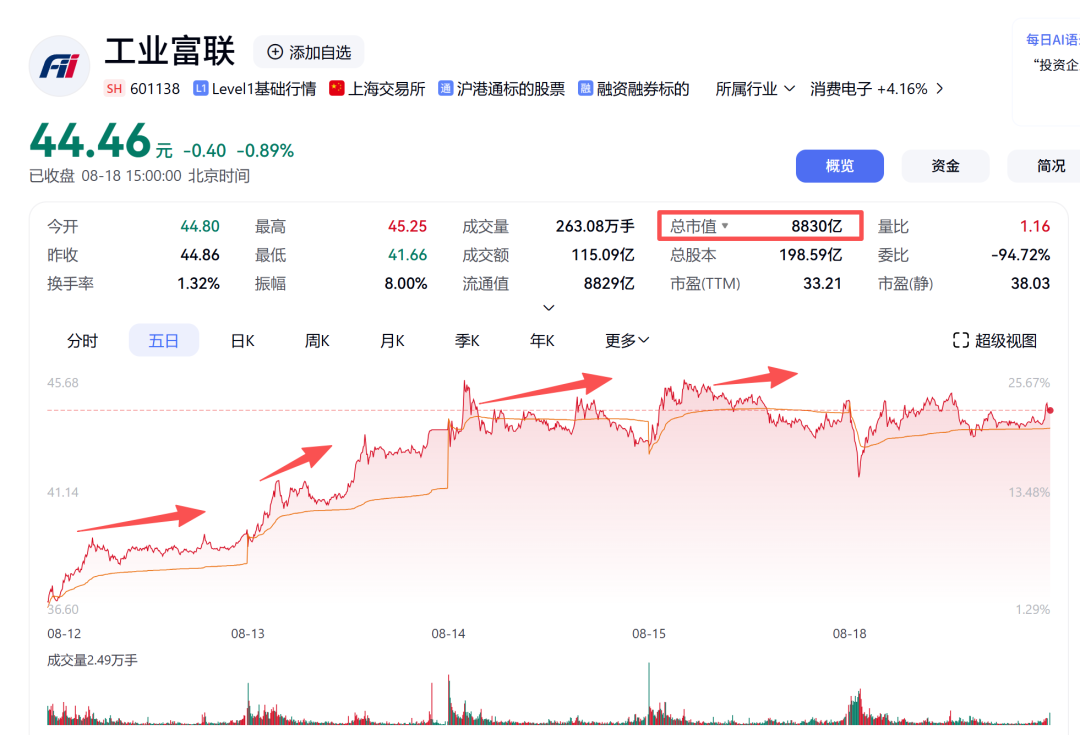
Task: Click 总股本 value 198.59亿
Action: 810,255
